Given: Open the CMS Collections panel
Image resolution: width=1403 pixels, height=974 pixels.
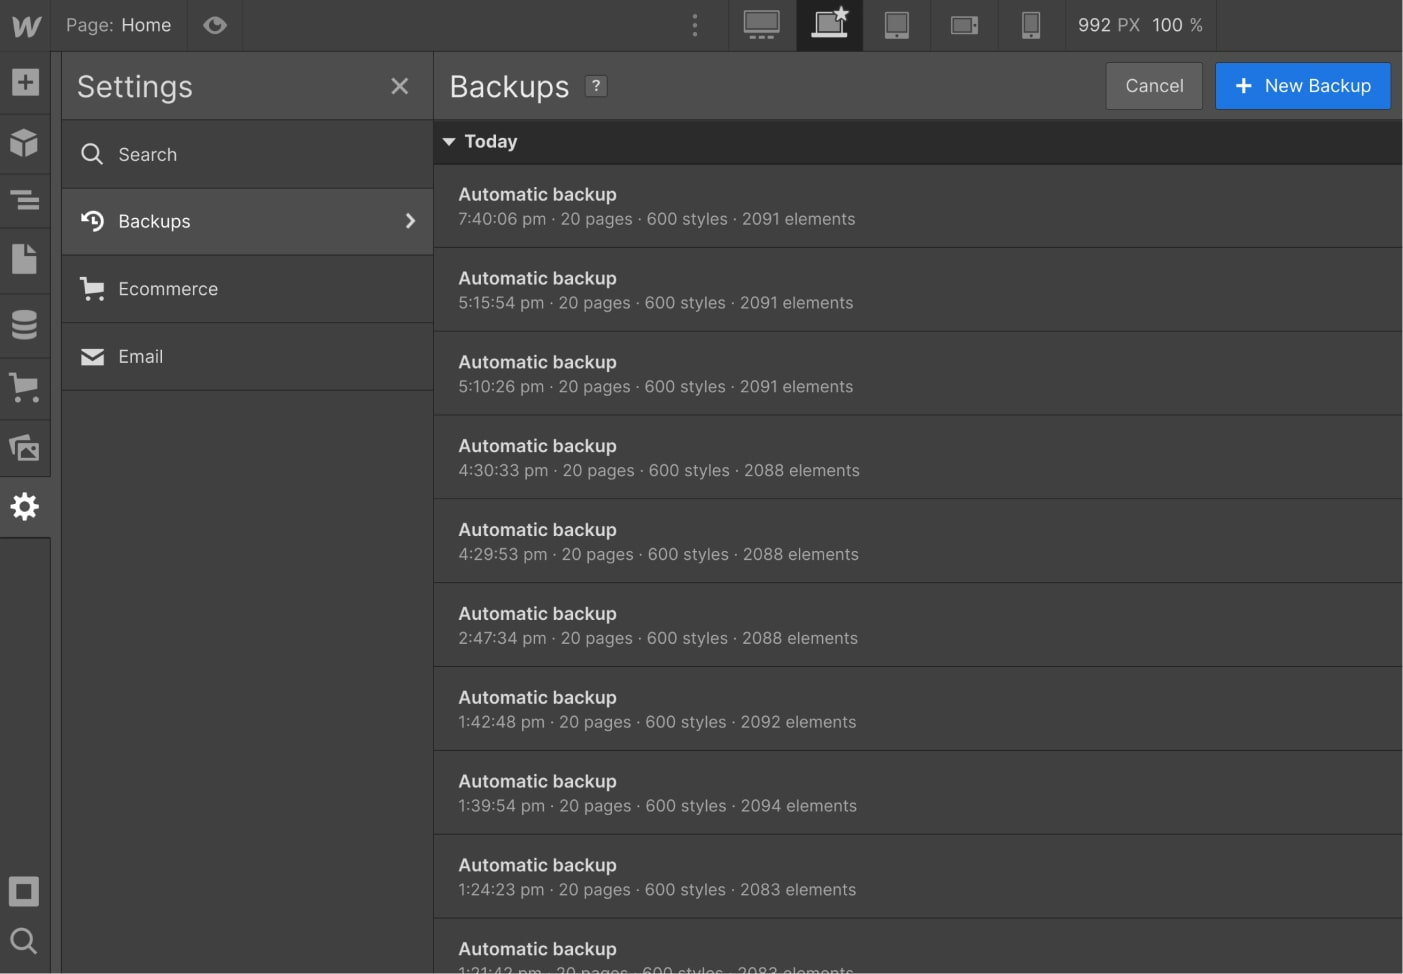Looking at the screenshot, I should (24, 325).
